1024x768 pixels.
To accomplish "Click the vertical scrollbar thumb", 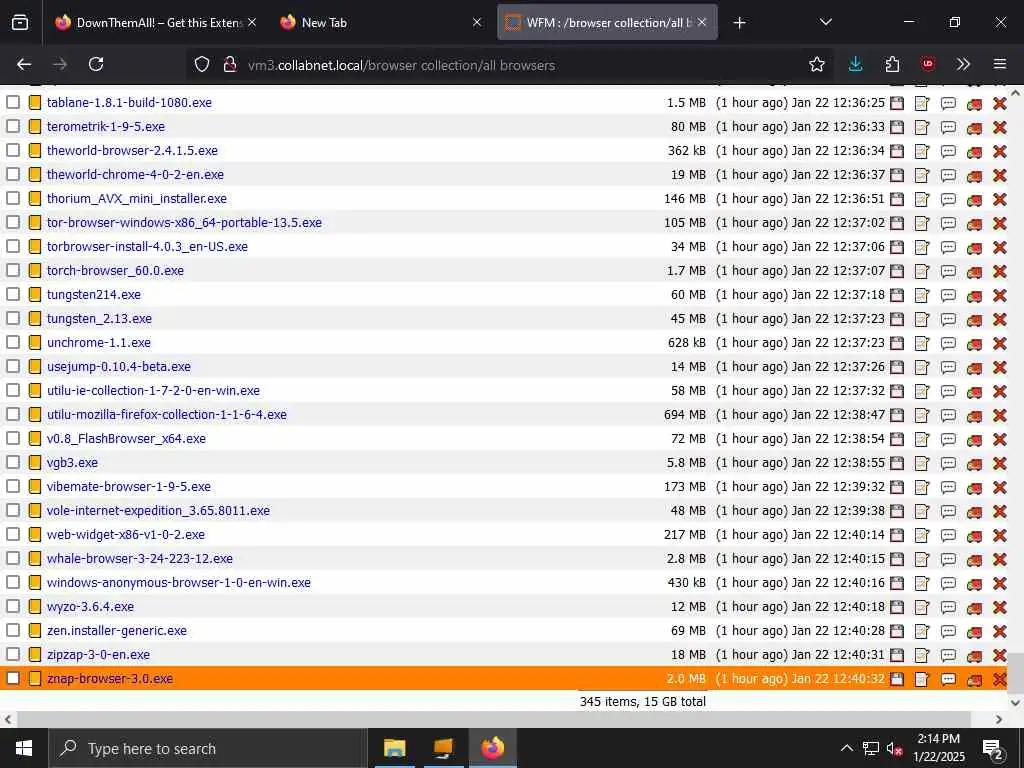I will tap(1015, 673).
